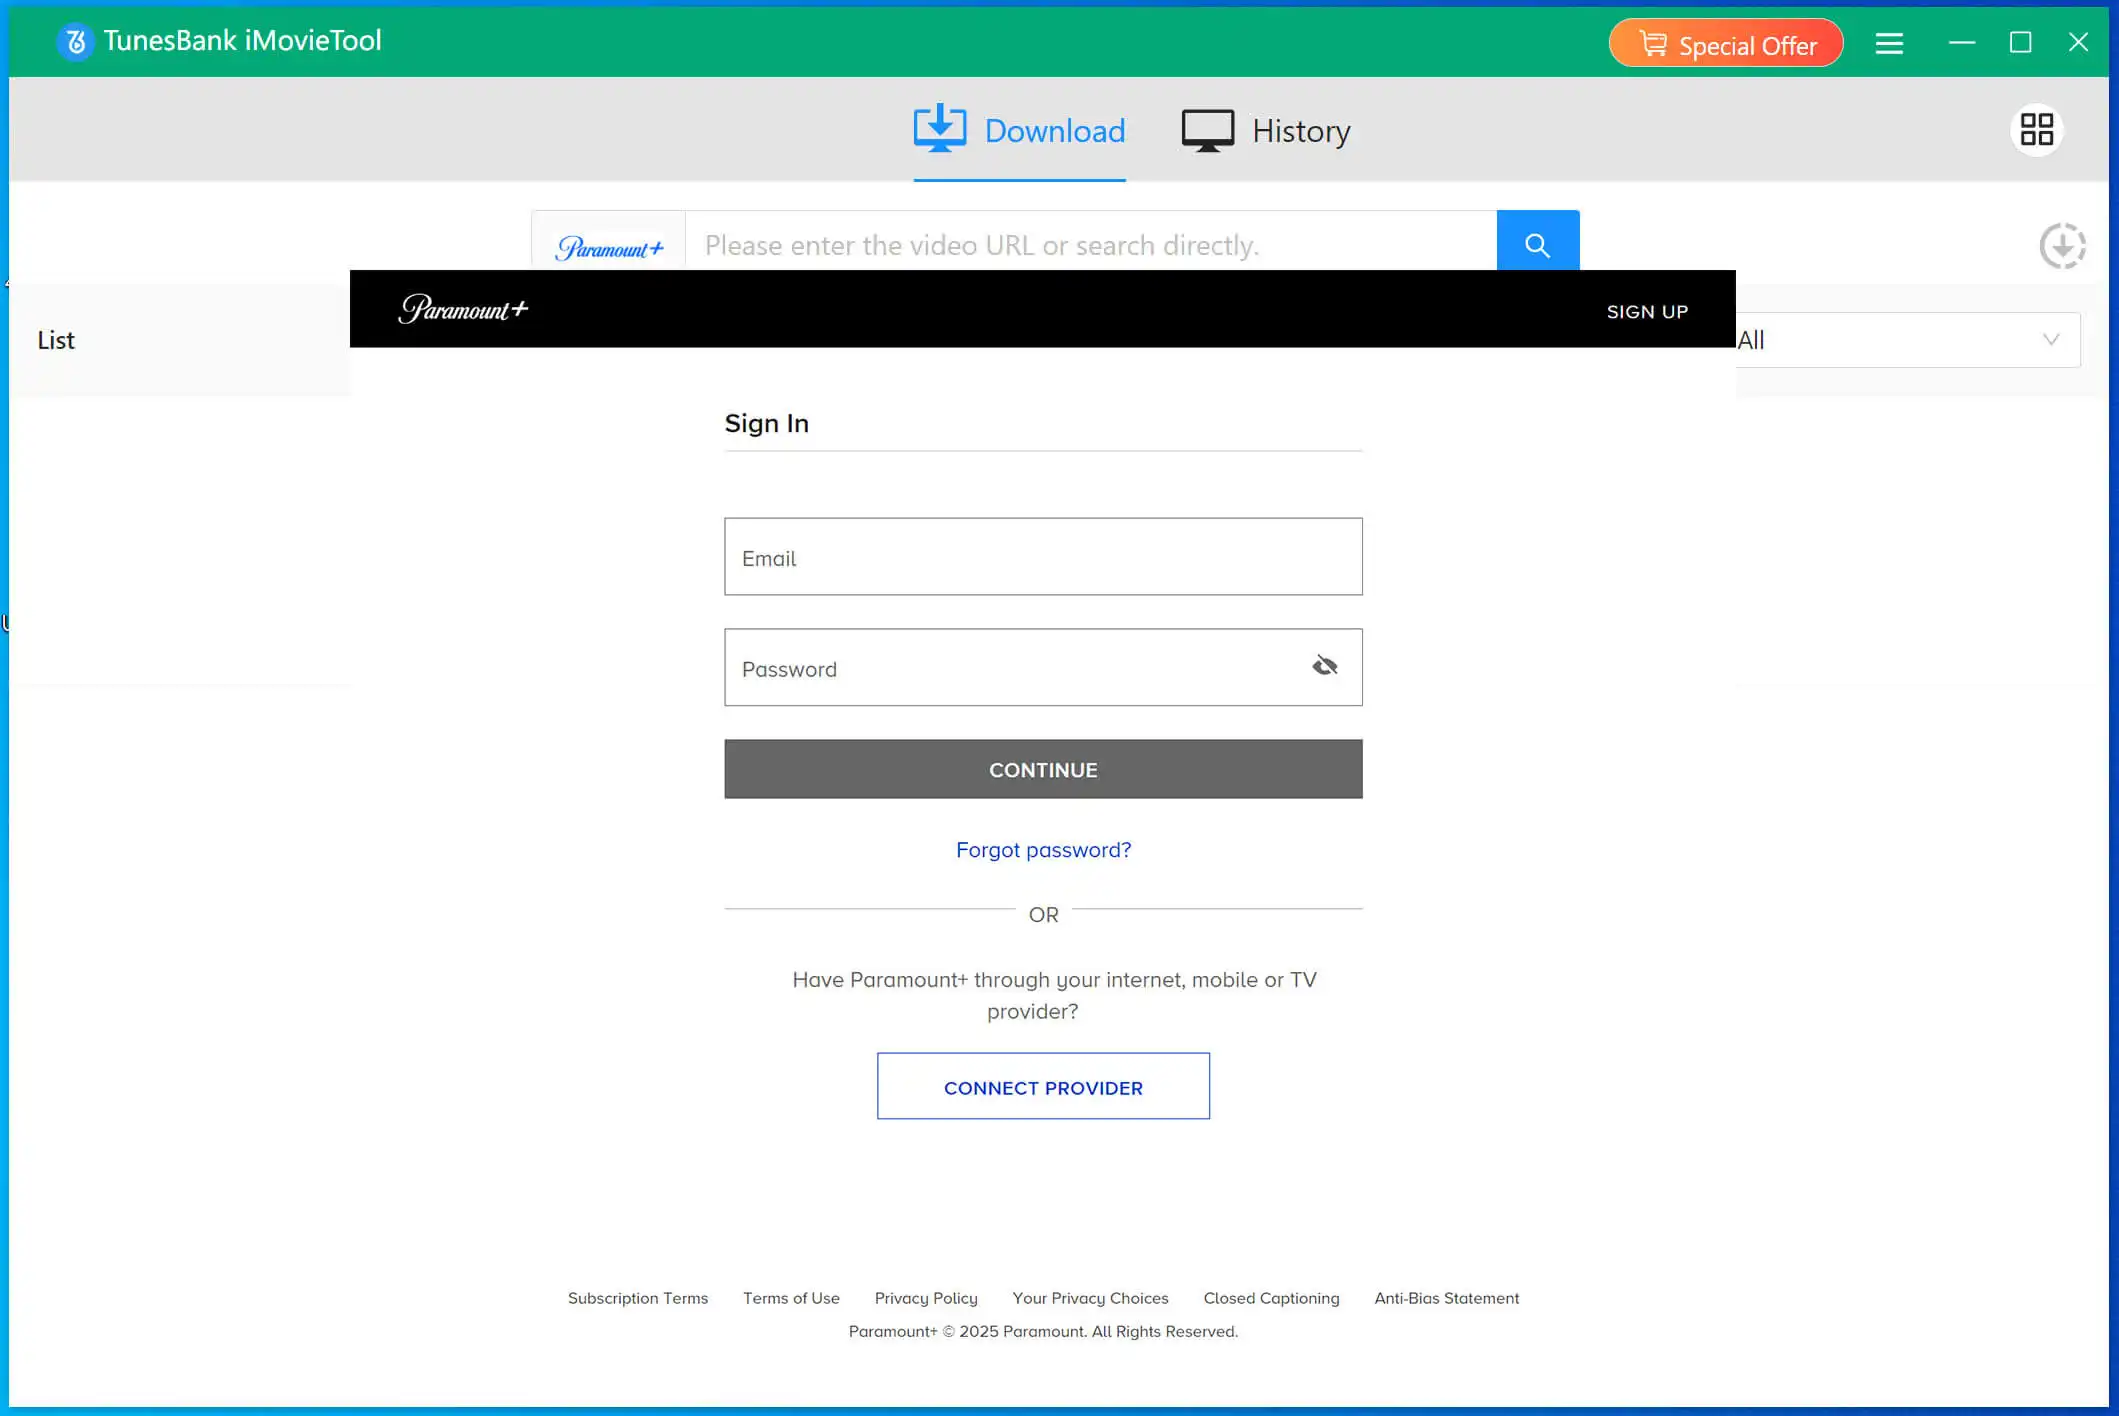Minimize the TunesBank window
Screen dimensions: 2119x1416
coord(1962,43)
